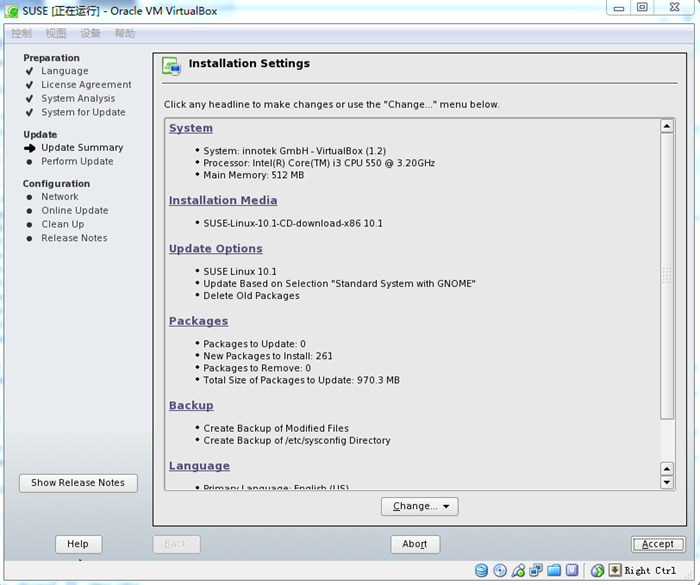Click the Language headline link
Screen dimensions: 700x585
pos(199,466)
